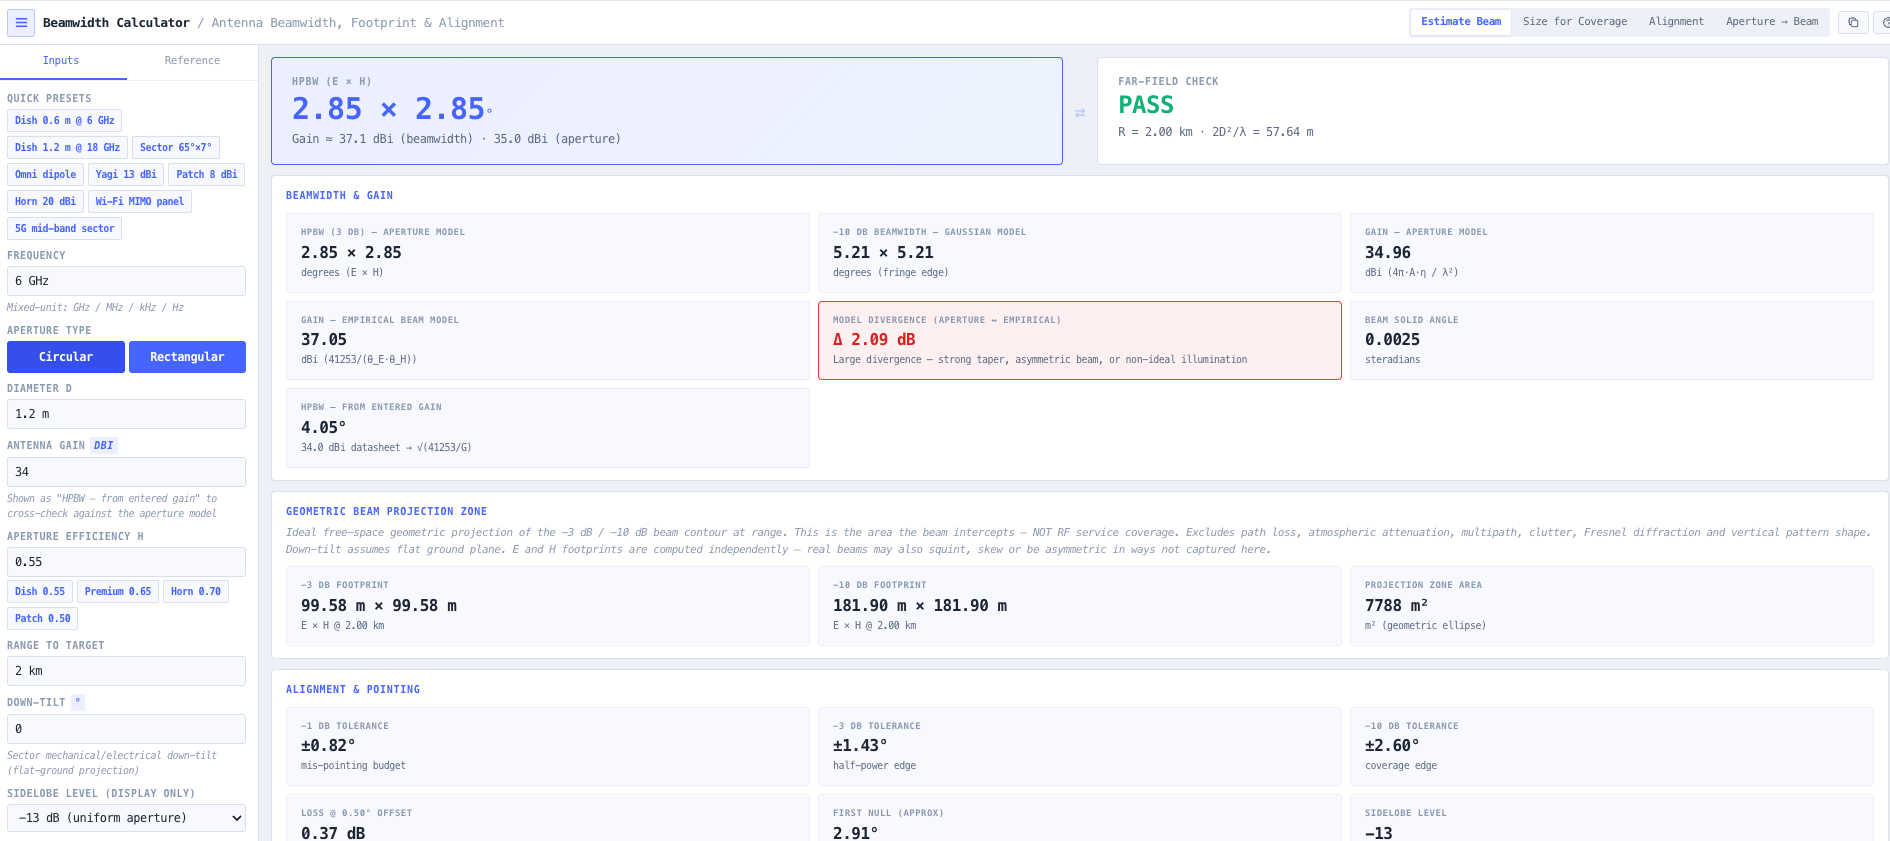Click the copy results icon in header
1890x841 pixels.
1853,22
